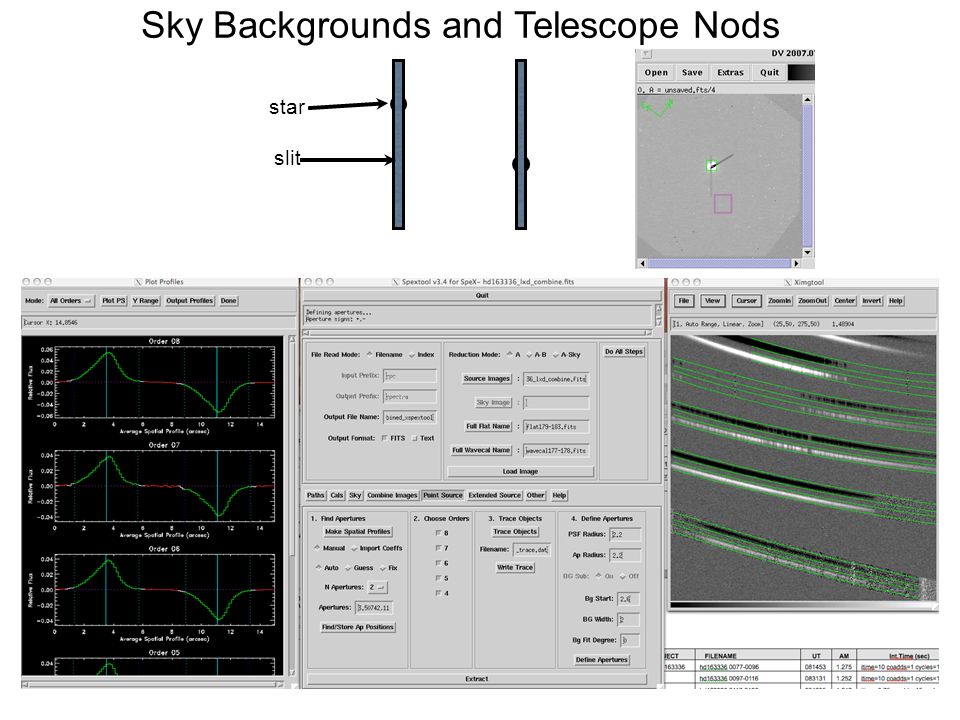The height and width of the screenshot is (720, 960).
Task: Open the View menu in Ximgtool
Action: tap(713, 301)
